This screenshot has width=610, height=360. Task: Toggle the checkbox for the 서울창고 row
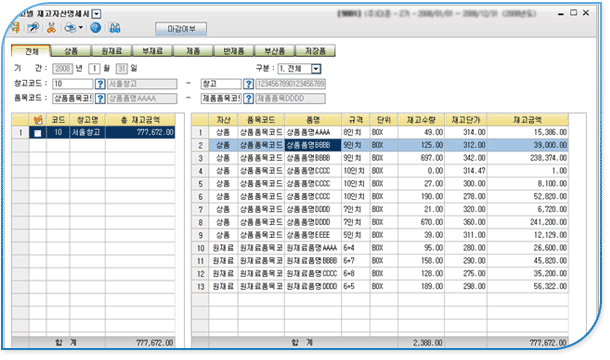click(x=37, y=133)
